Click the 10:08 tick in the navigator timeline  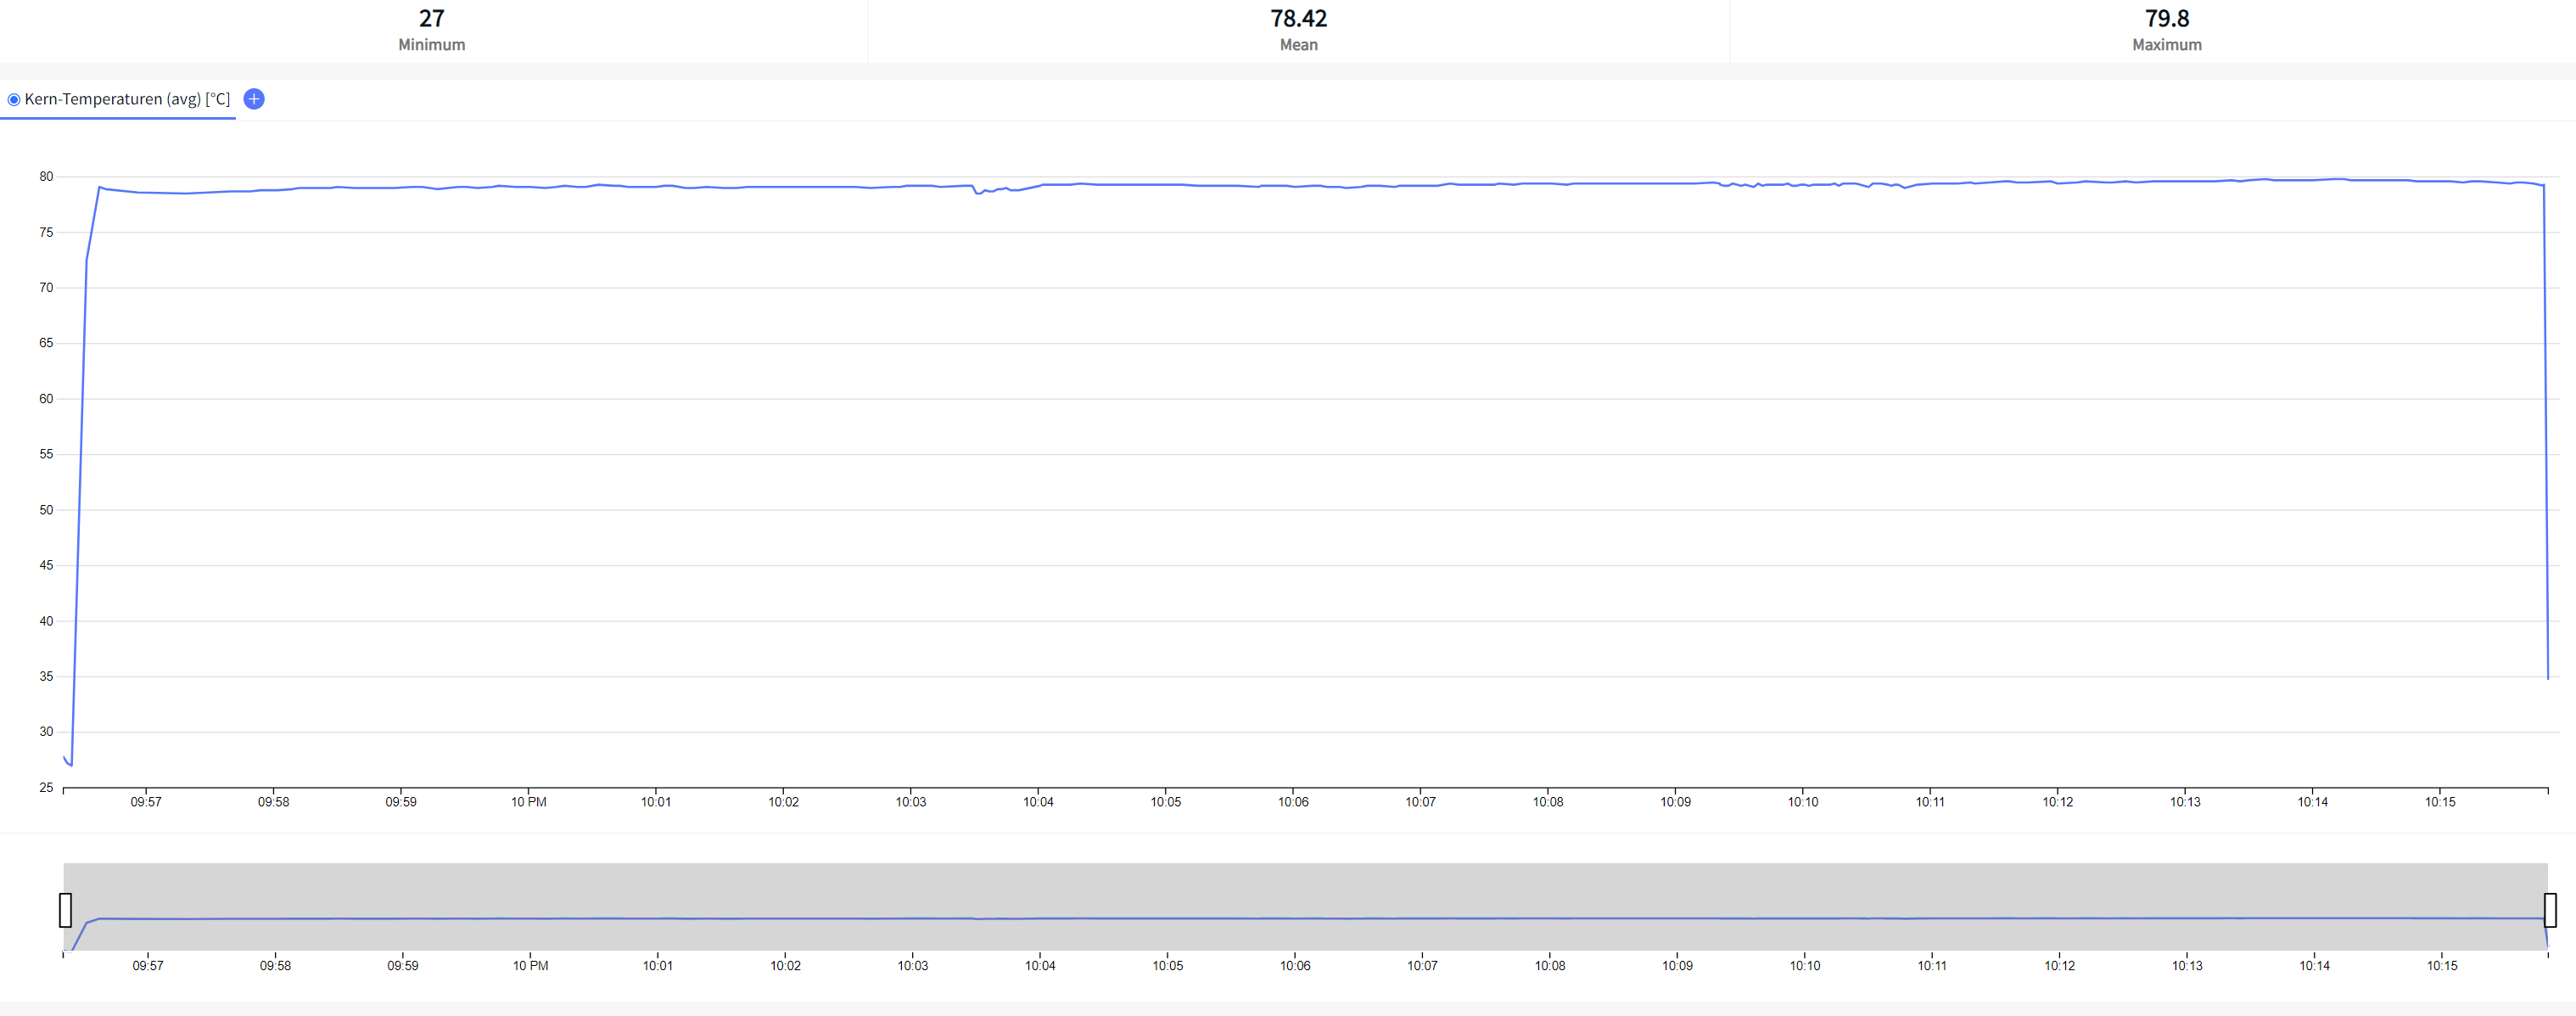(x=1550, y=966)
